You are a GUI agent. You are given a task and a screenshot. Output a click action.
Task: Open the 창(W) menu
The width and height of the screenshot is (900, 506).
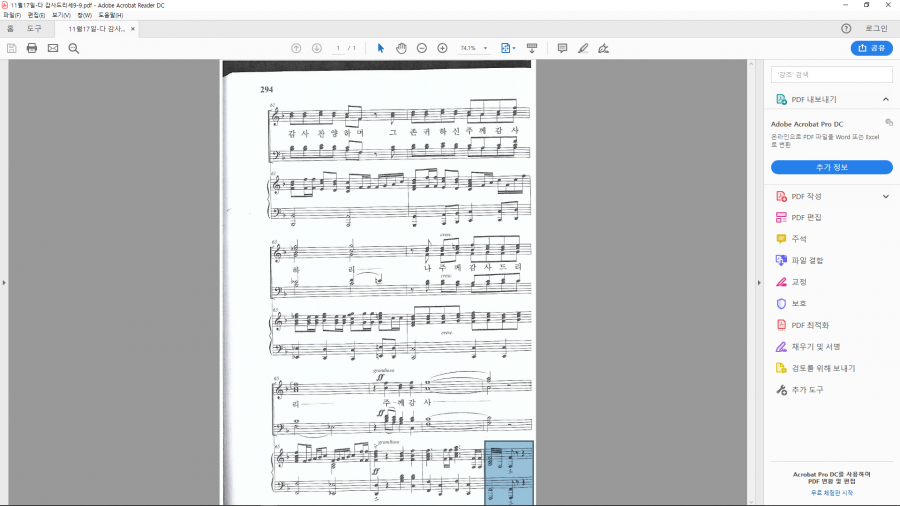(84, 15)
